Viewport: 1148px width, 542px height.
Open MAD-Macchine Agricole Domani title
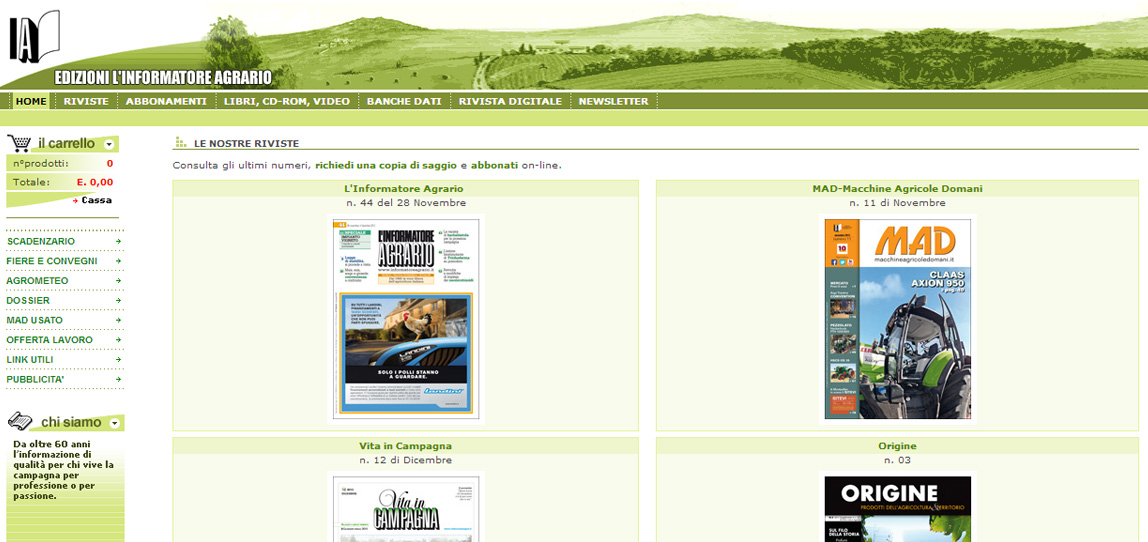click(897, 188)
